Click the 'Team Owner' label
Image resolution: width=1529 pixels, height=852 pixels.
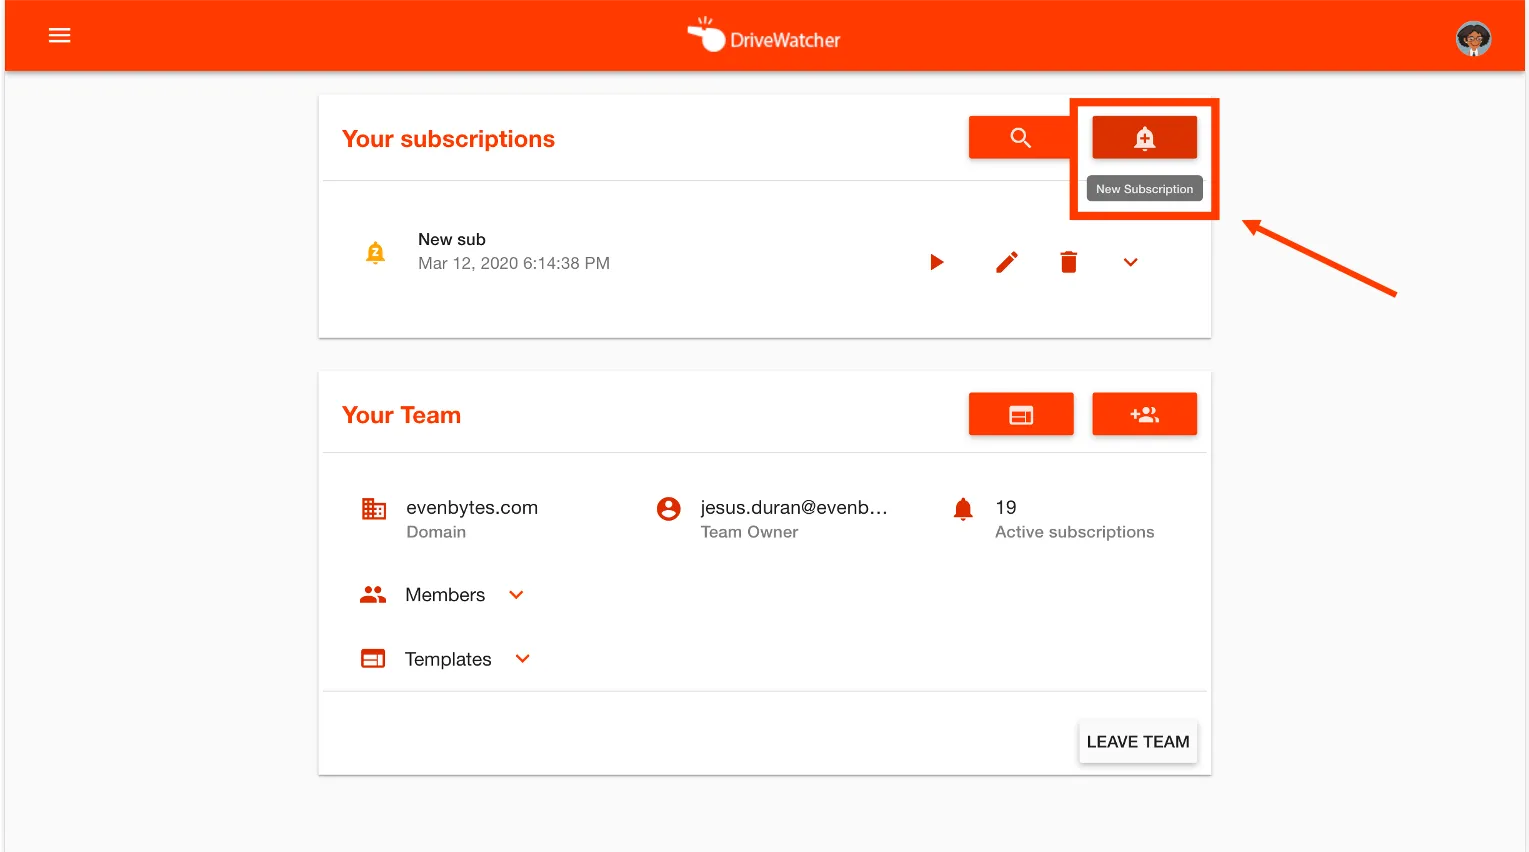tap(749, 533)
